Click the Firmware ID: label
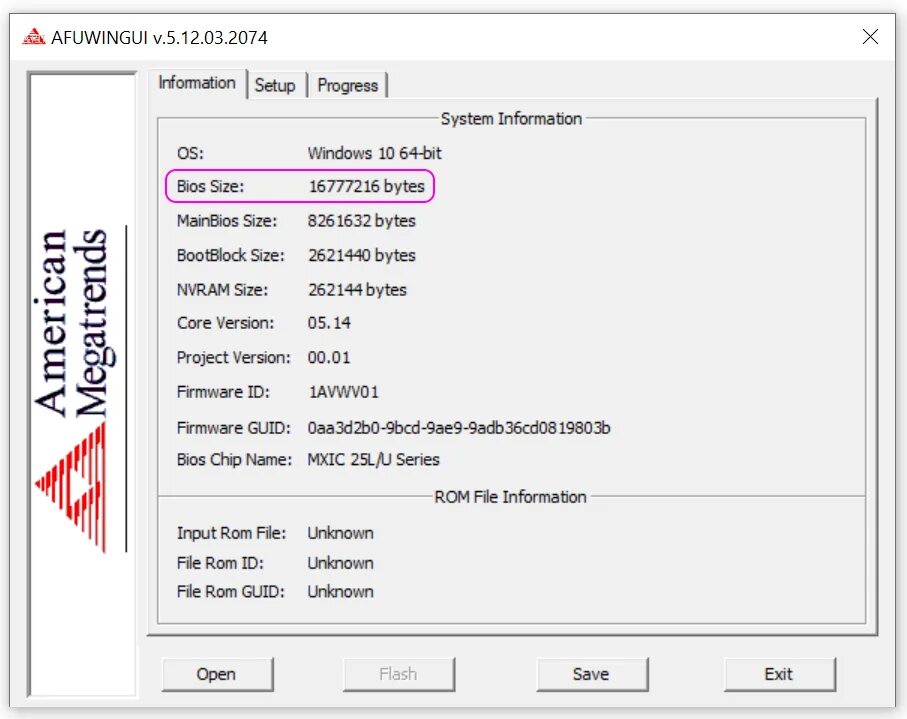The image size is (907, 719). coord(223,392)
